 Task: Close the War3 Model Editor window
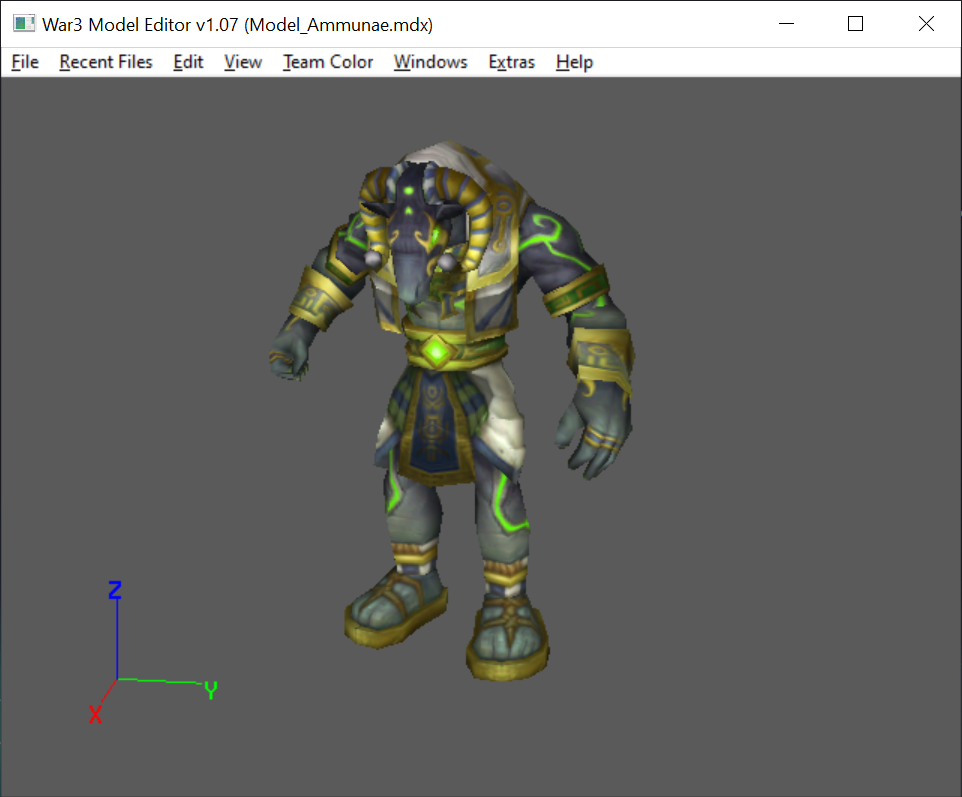926,24
